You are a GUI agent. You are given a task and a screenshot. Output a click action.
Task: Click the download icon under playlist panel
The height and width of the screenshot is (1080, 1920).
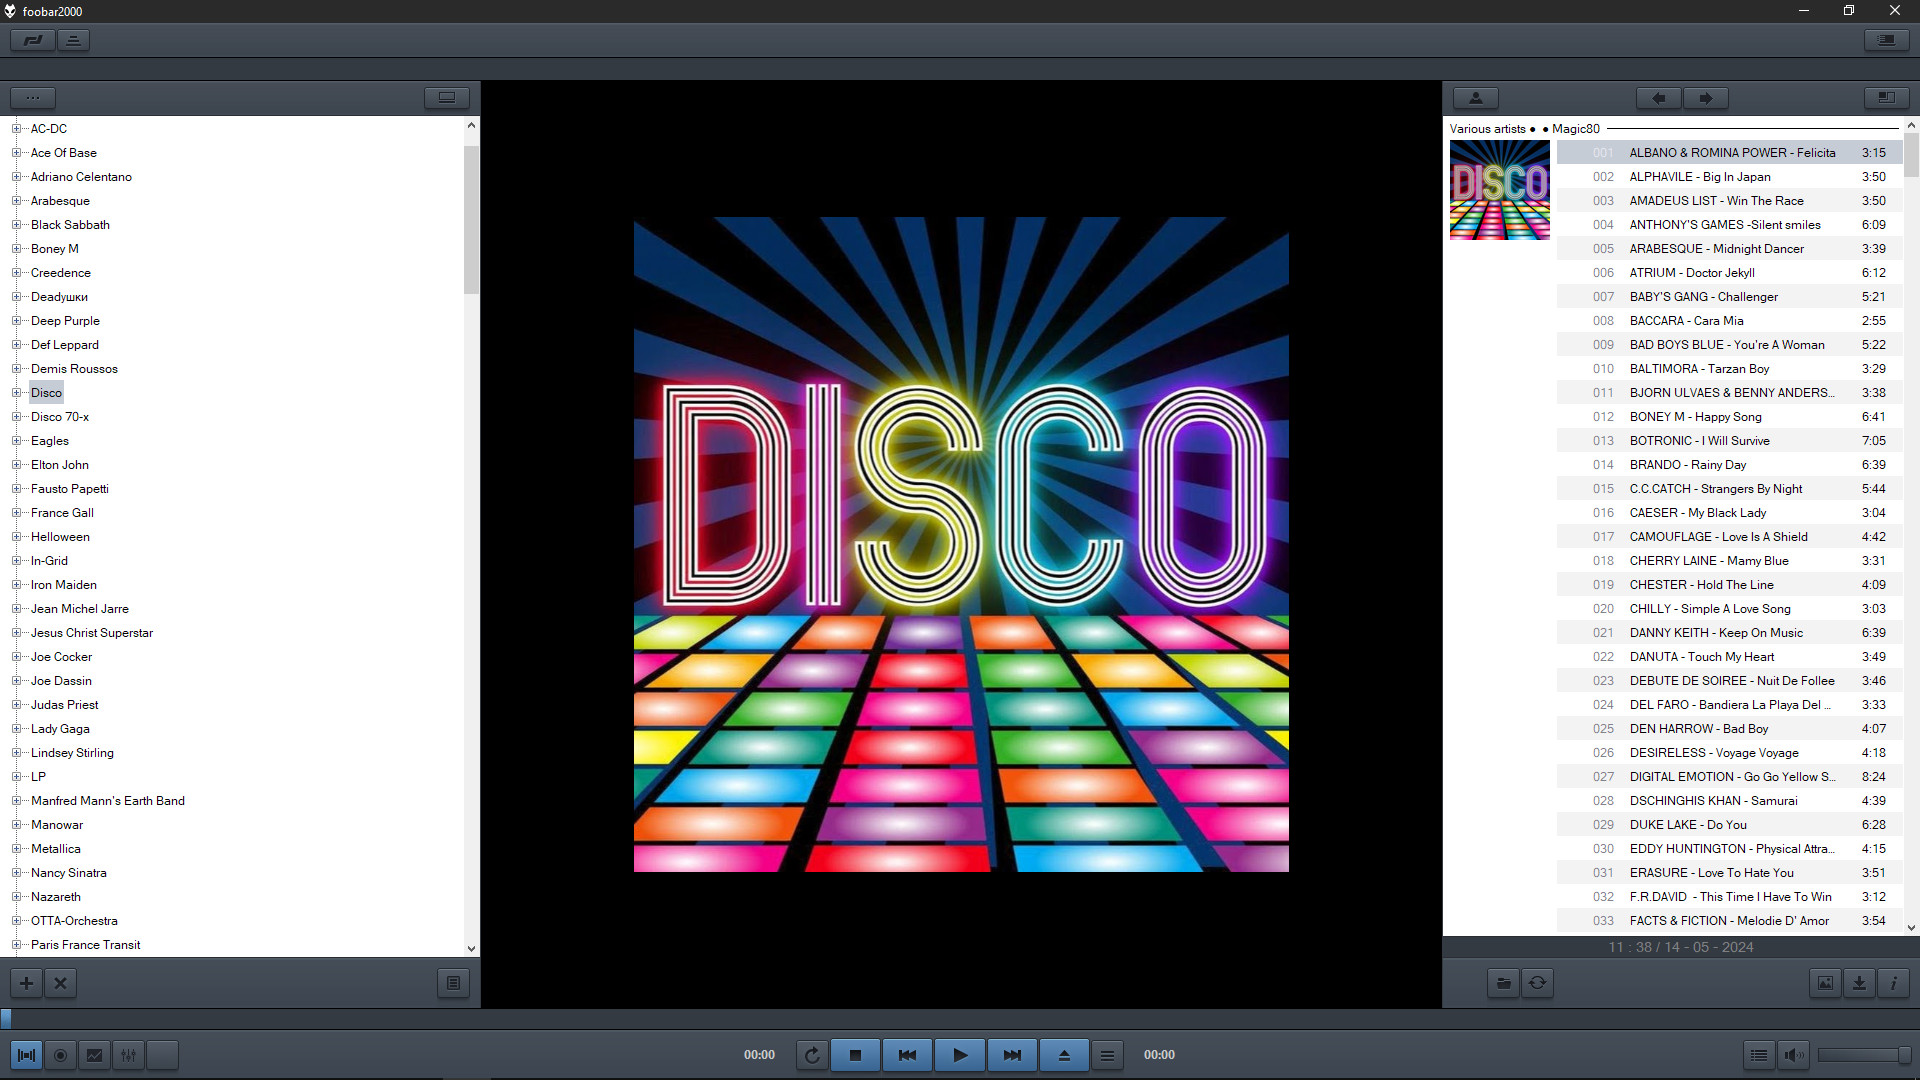coord(1859,983)
